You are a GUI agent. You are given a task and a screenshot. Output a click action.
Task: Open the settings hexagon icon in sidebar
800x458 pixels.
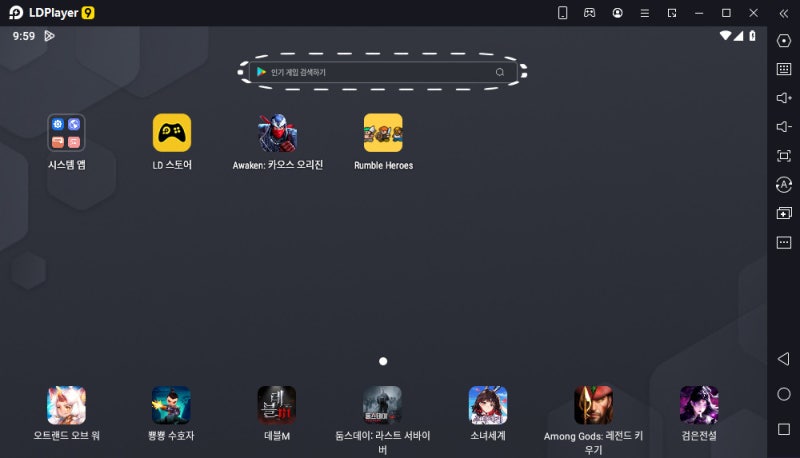coord(784,40)
